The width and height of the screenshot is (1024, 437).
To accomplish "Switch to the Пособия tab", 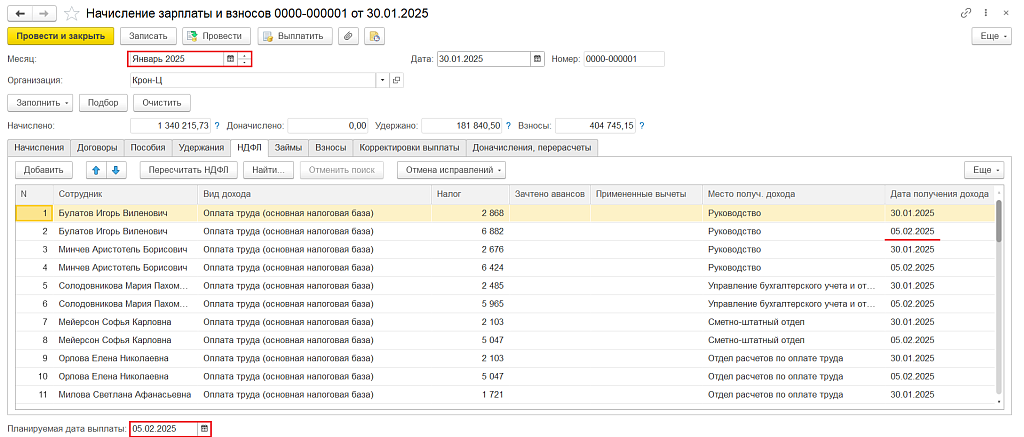I will (x=148, y=148).
